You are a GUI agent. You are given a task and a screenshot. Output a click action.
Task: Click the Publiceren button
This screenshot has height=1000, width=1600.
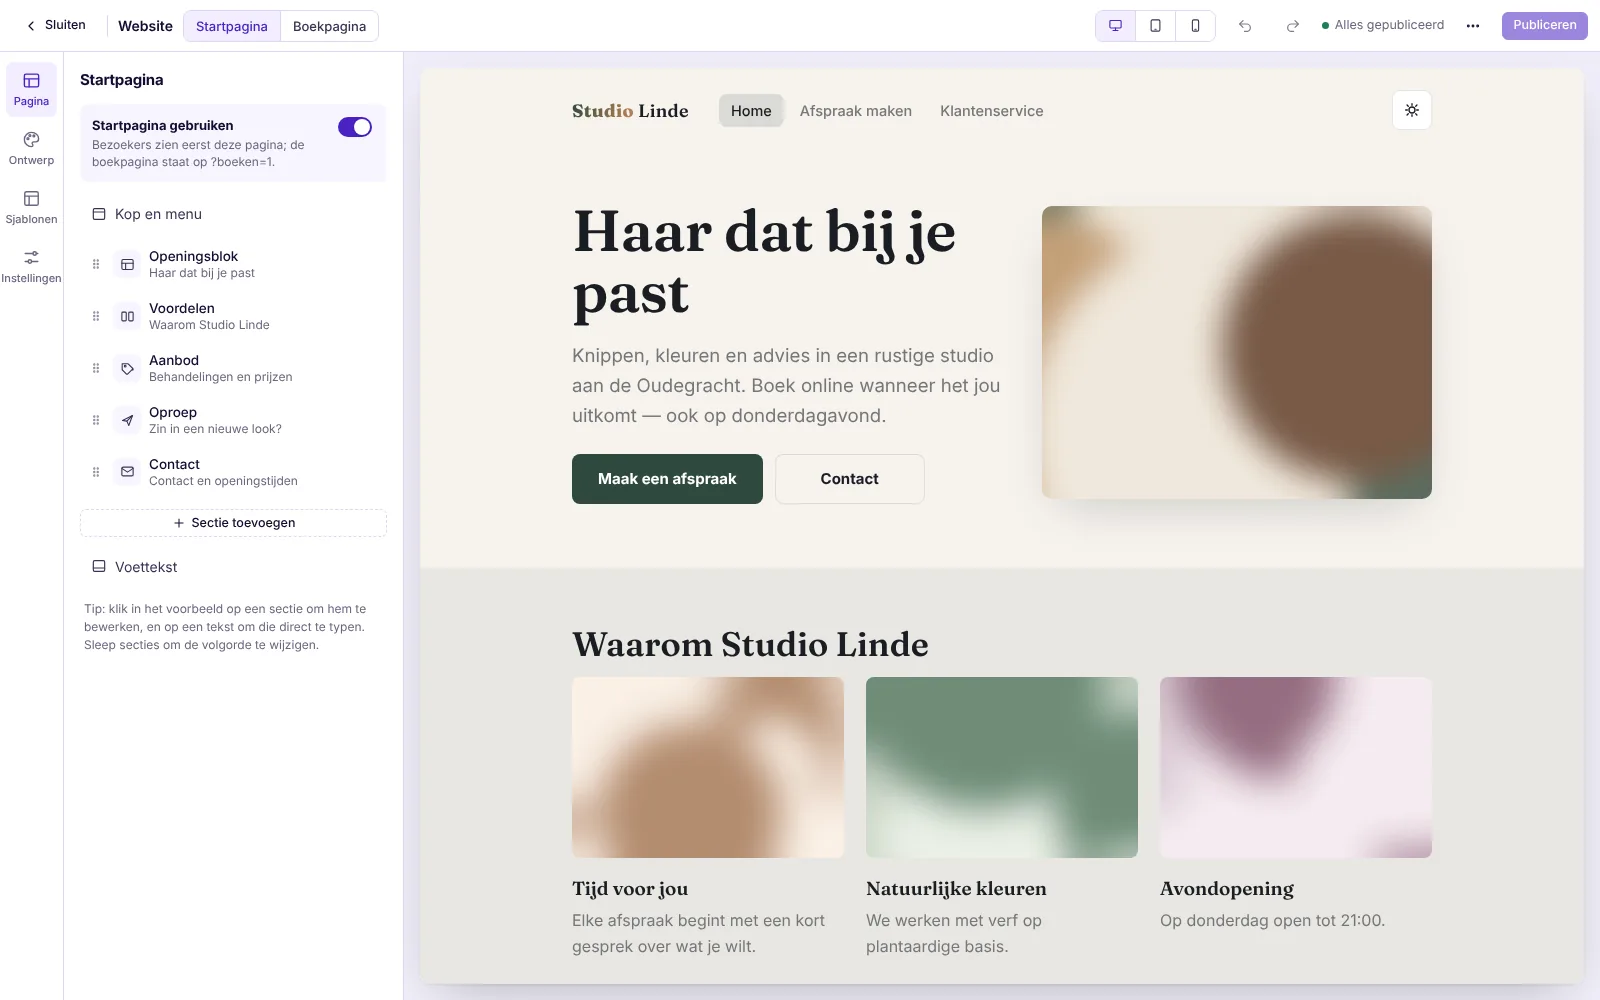(x=1544, y=26)
